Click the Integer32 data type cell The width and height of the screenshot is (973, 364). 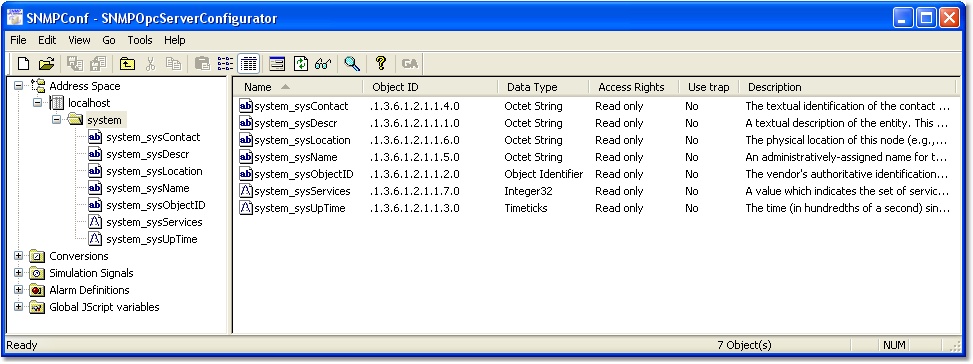coord(528,191)
